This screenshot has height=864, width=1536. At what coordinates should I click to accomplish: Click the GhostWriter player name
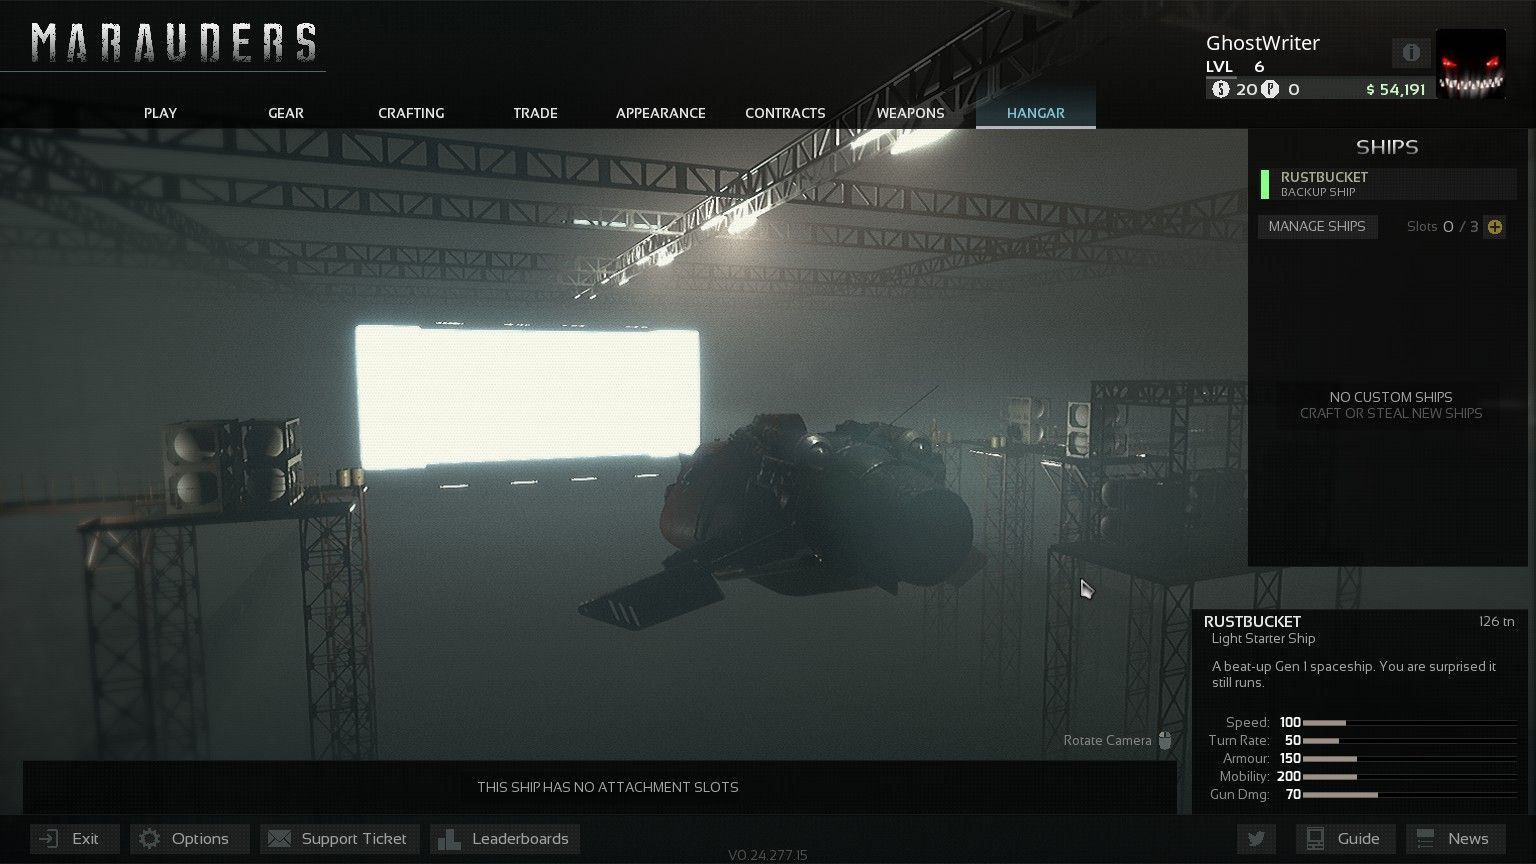pos(1263,43)
